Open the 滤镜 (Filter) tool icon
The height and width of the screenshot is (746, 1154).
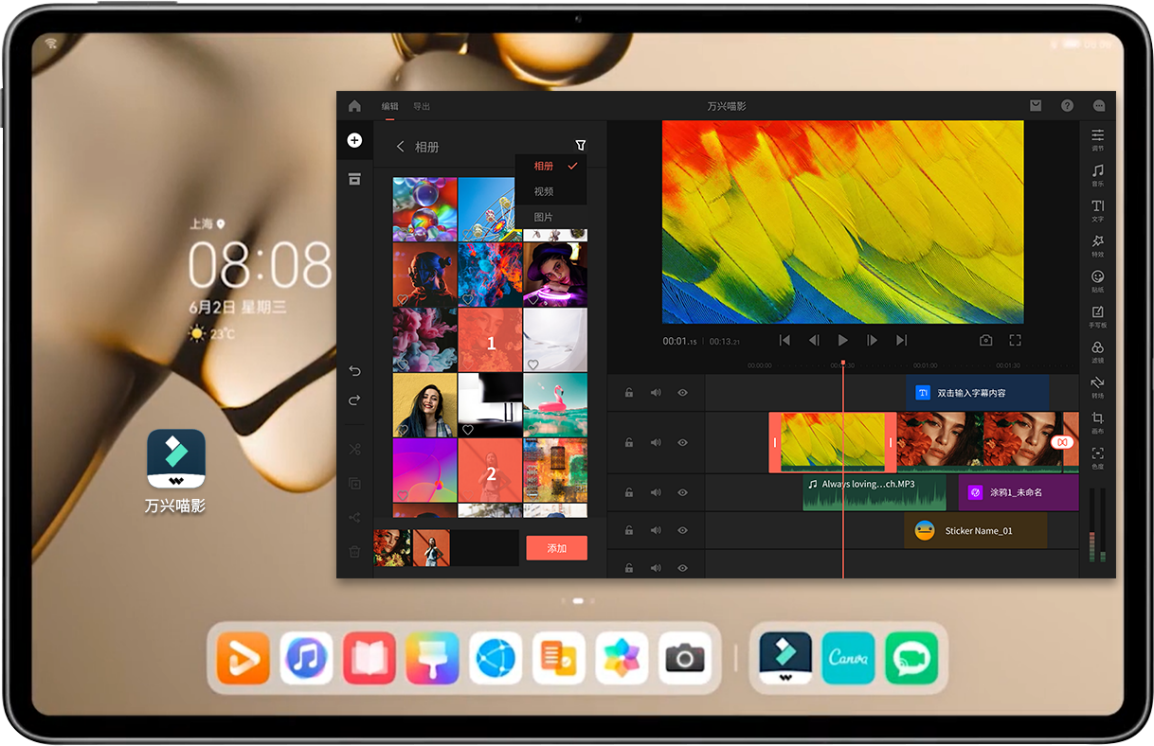(x=1097, y=348)
